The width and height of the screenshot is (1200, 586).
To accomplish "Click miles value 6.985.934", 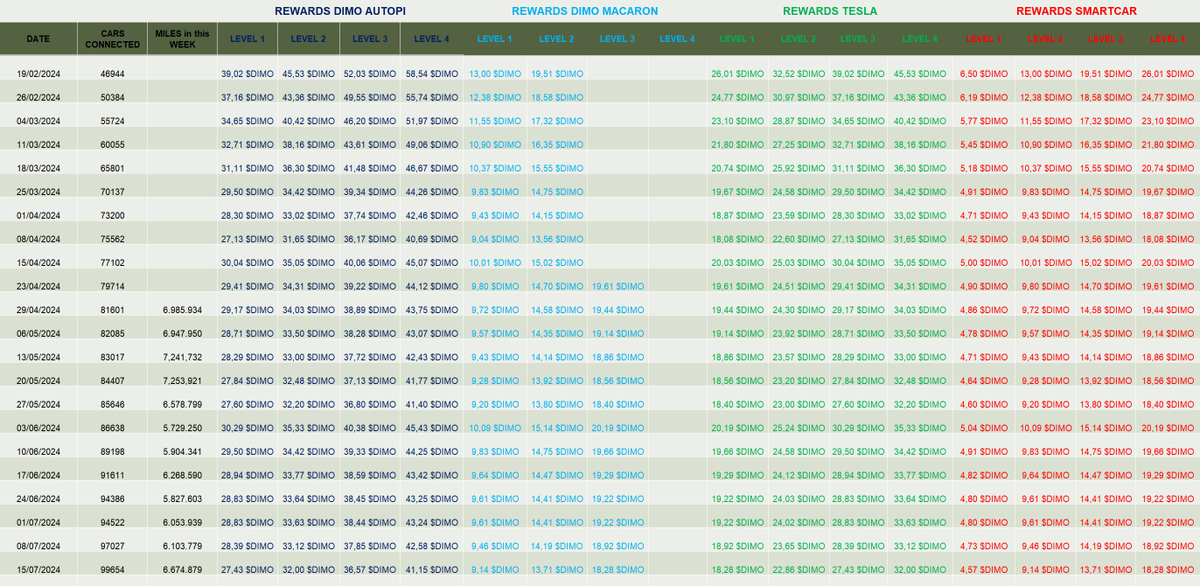I will 182,310.
